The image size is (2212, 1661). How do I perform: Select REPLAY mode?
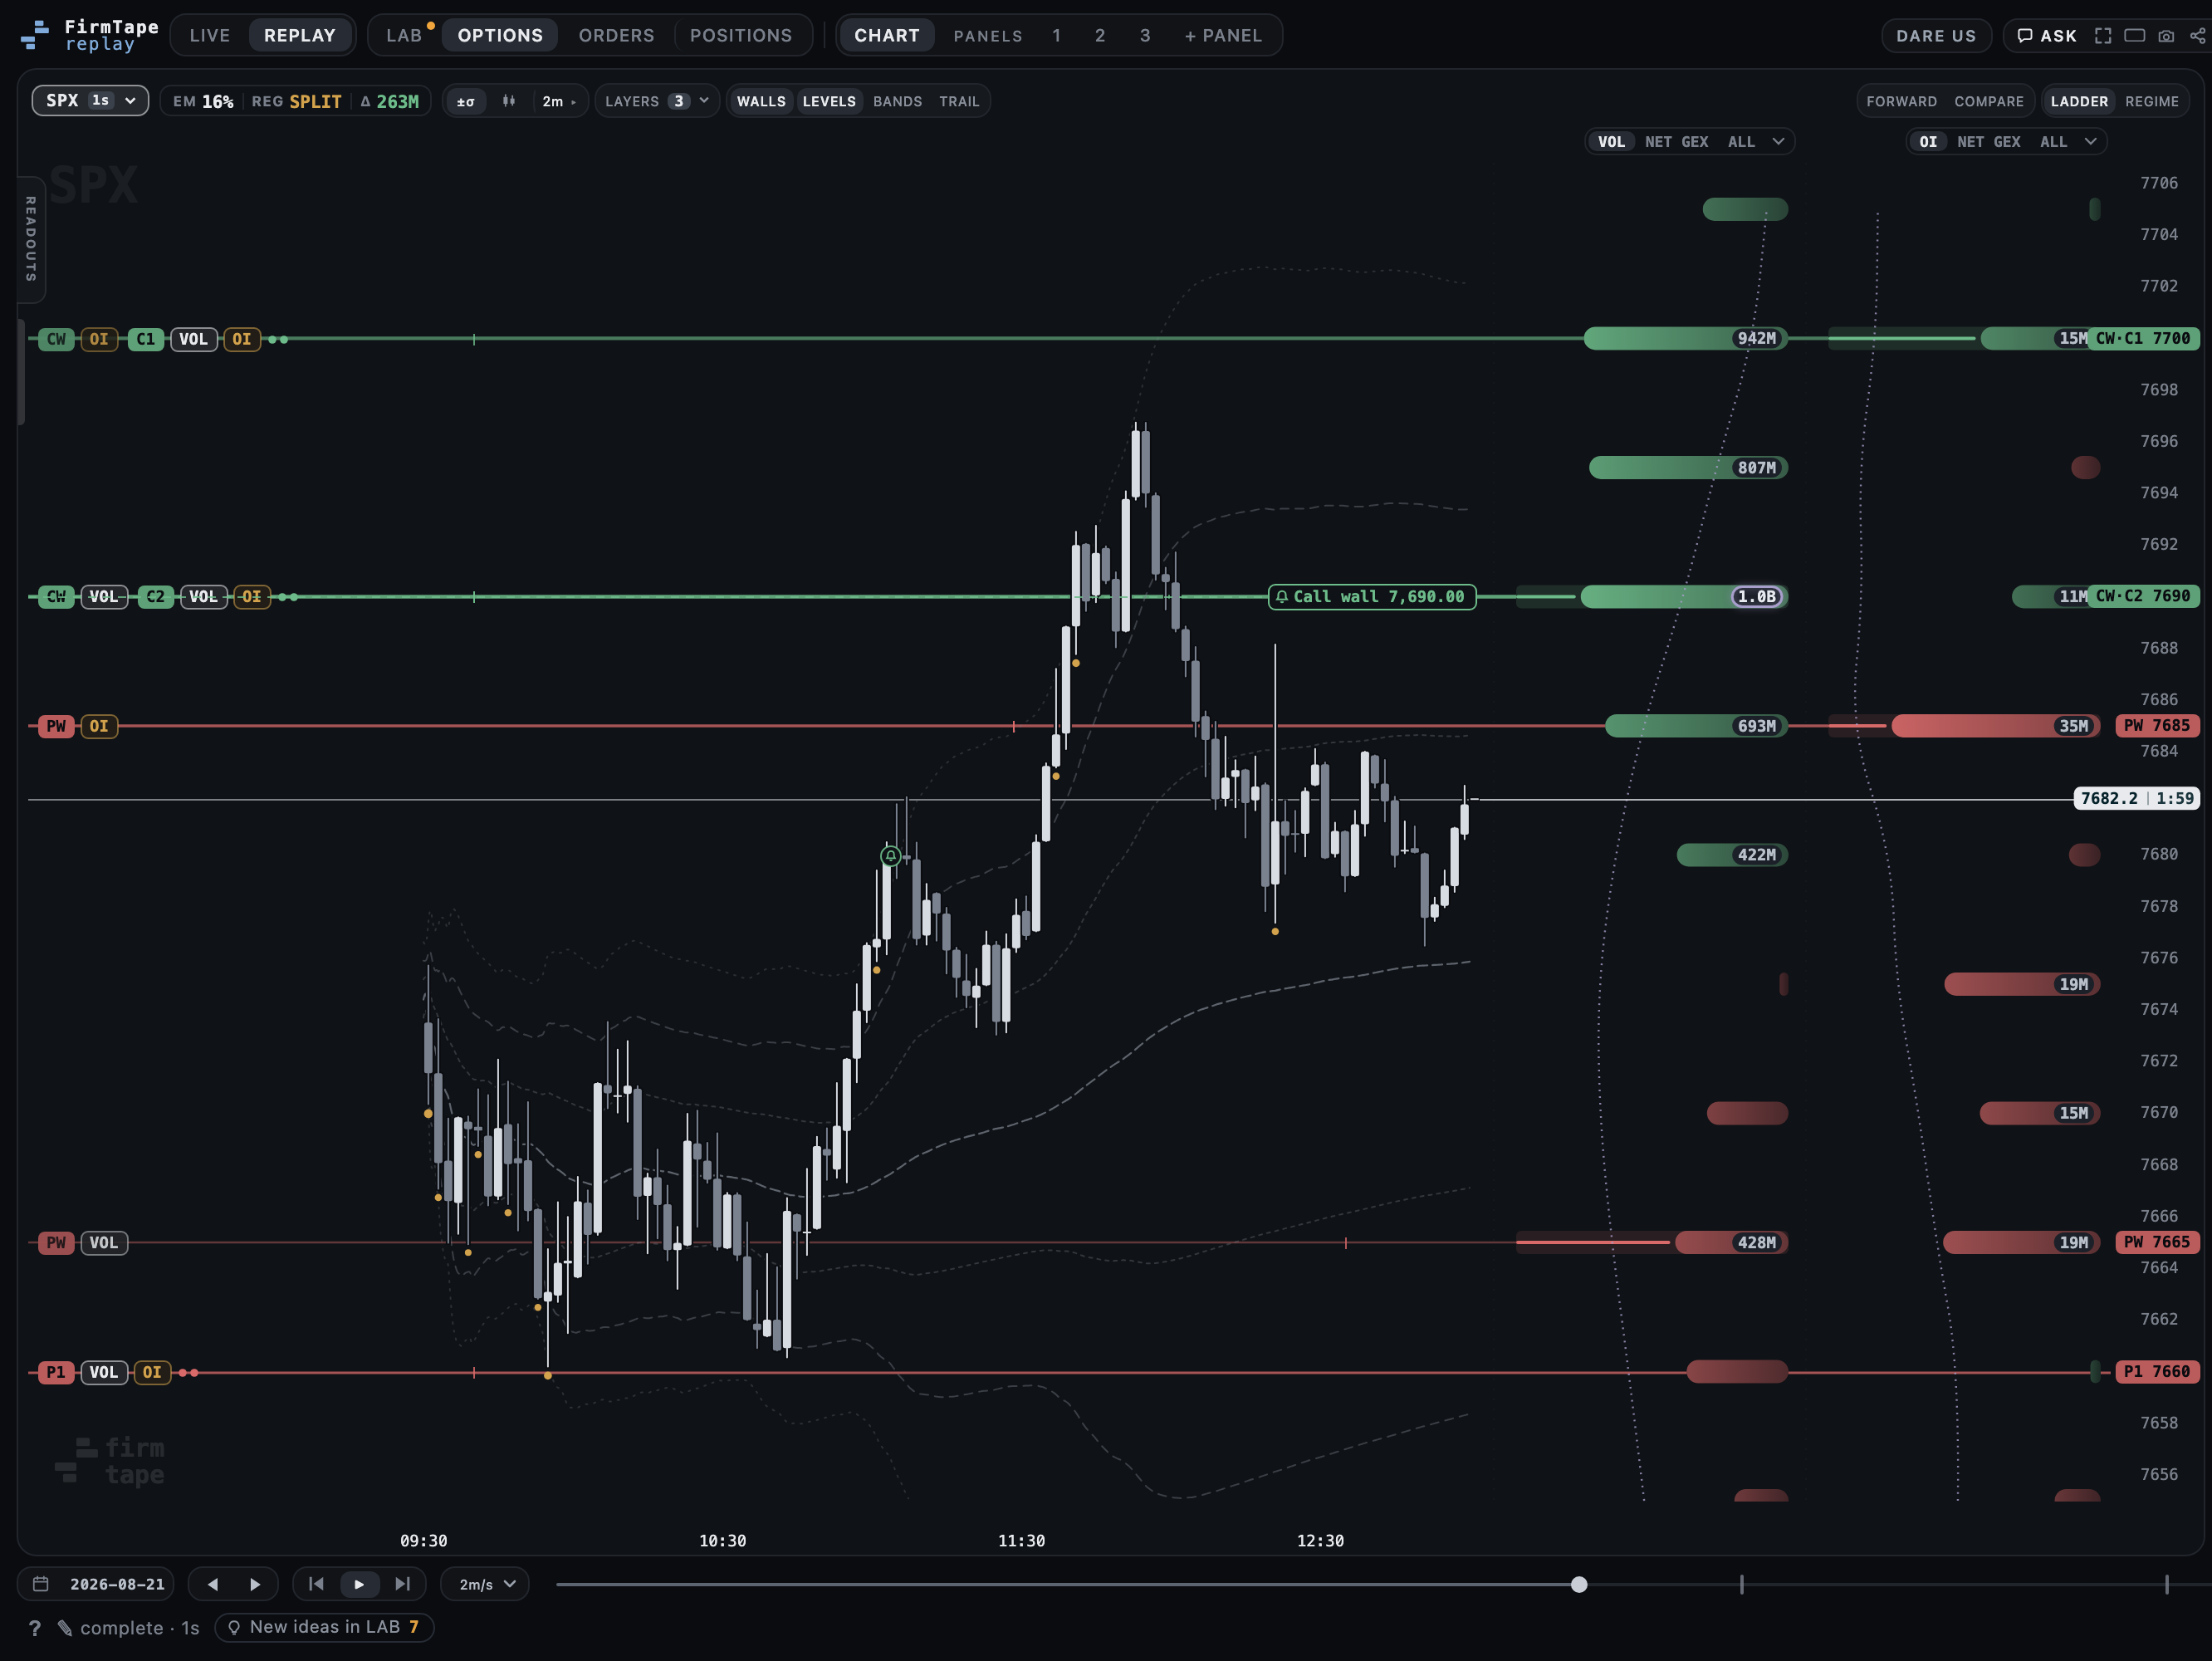(x=300, y=35)
